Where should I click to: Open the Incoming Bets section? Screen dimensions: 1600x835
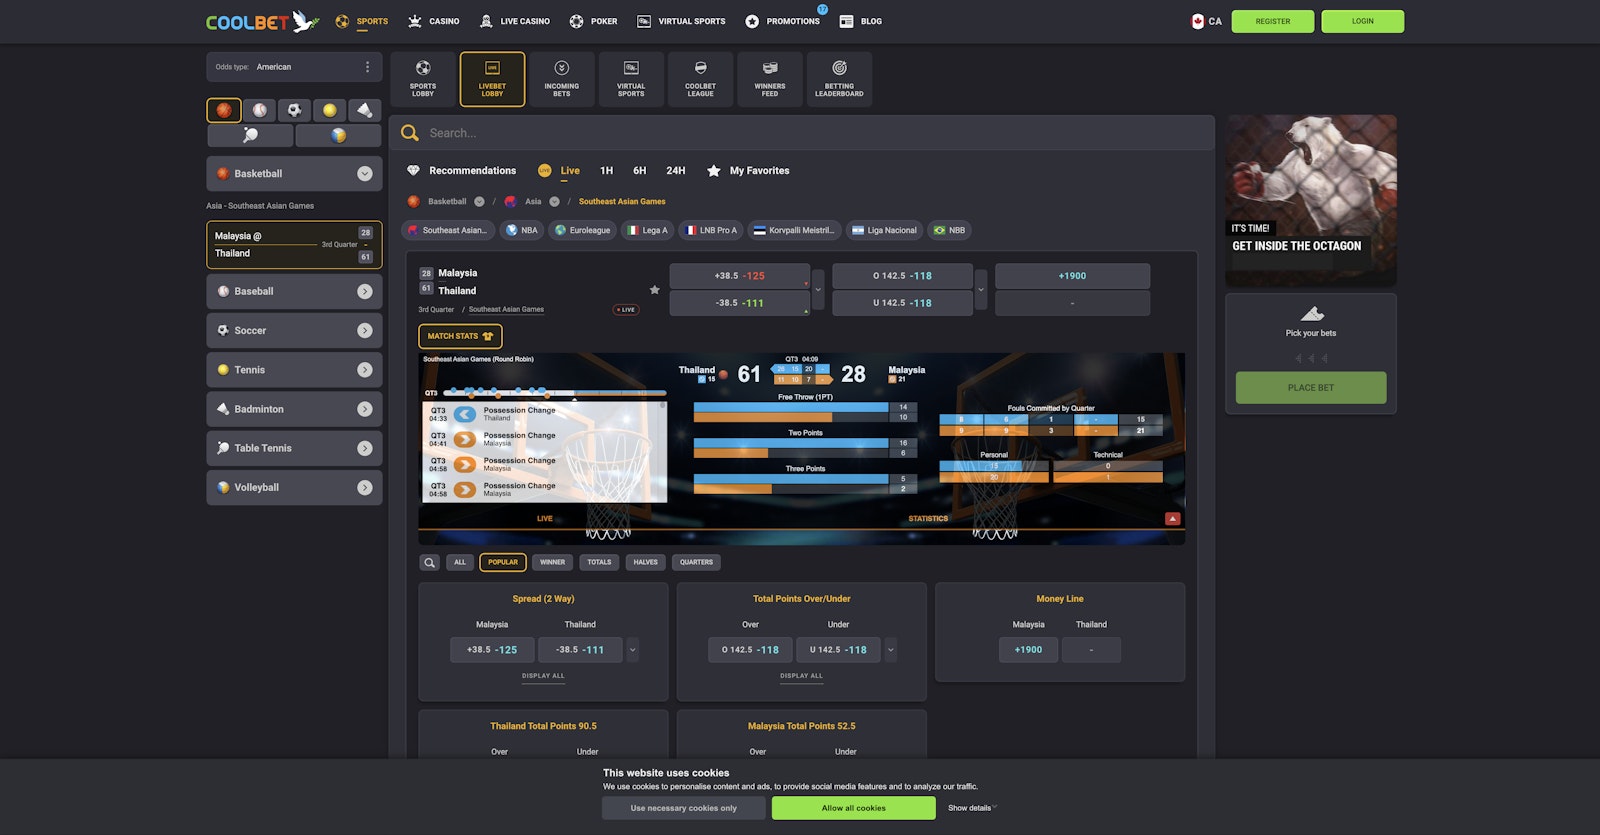[561, 79]
